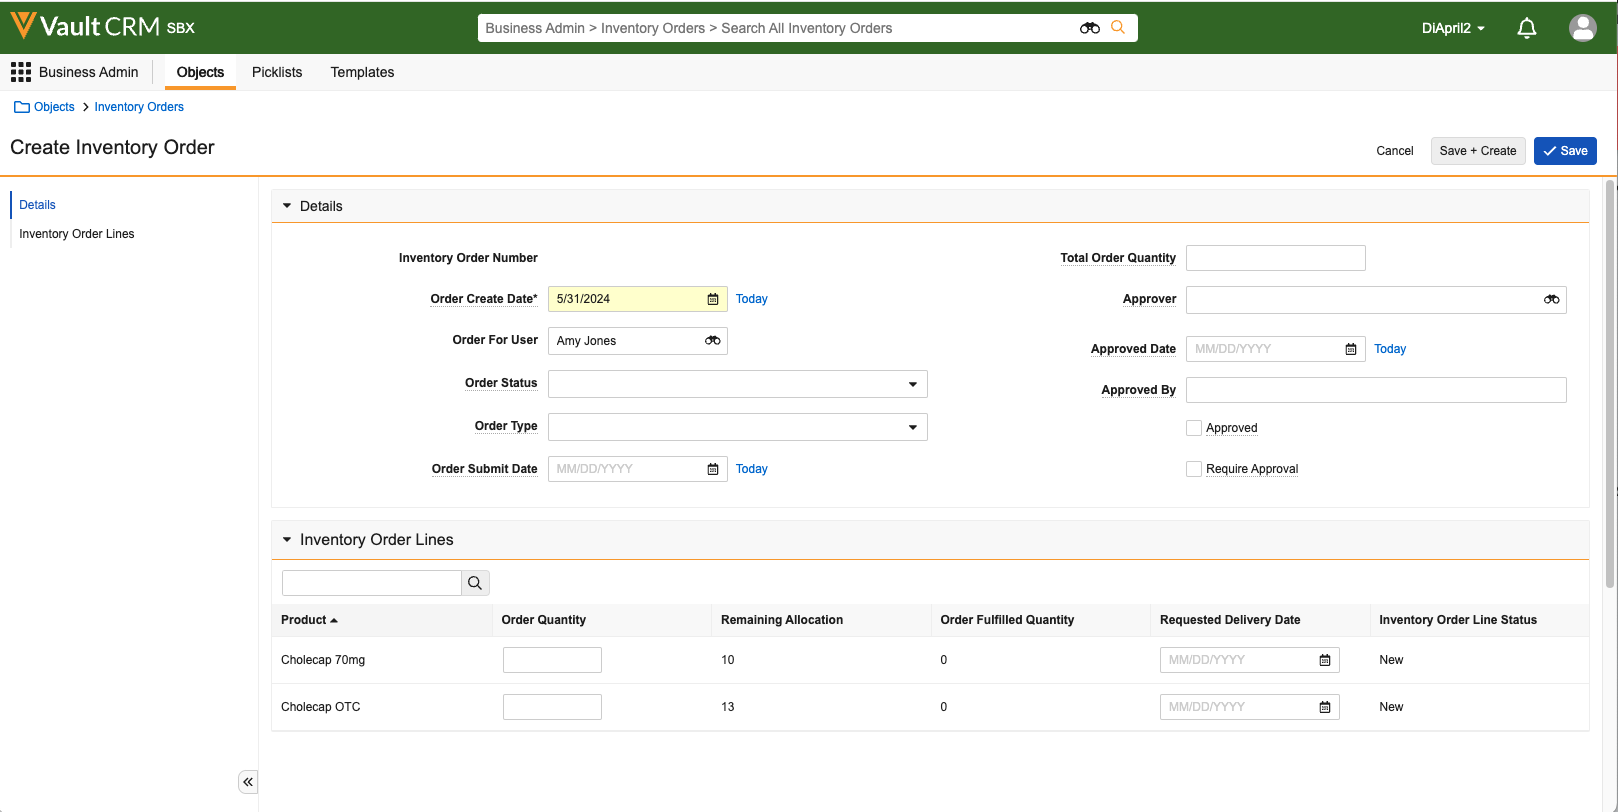Expand the Order Type dropdown
This screenshot has width=1618, height=812.
coord(737,427)
